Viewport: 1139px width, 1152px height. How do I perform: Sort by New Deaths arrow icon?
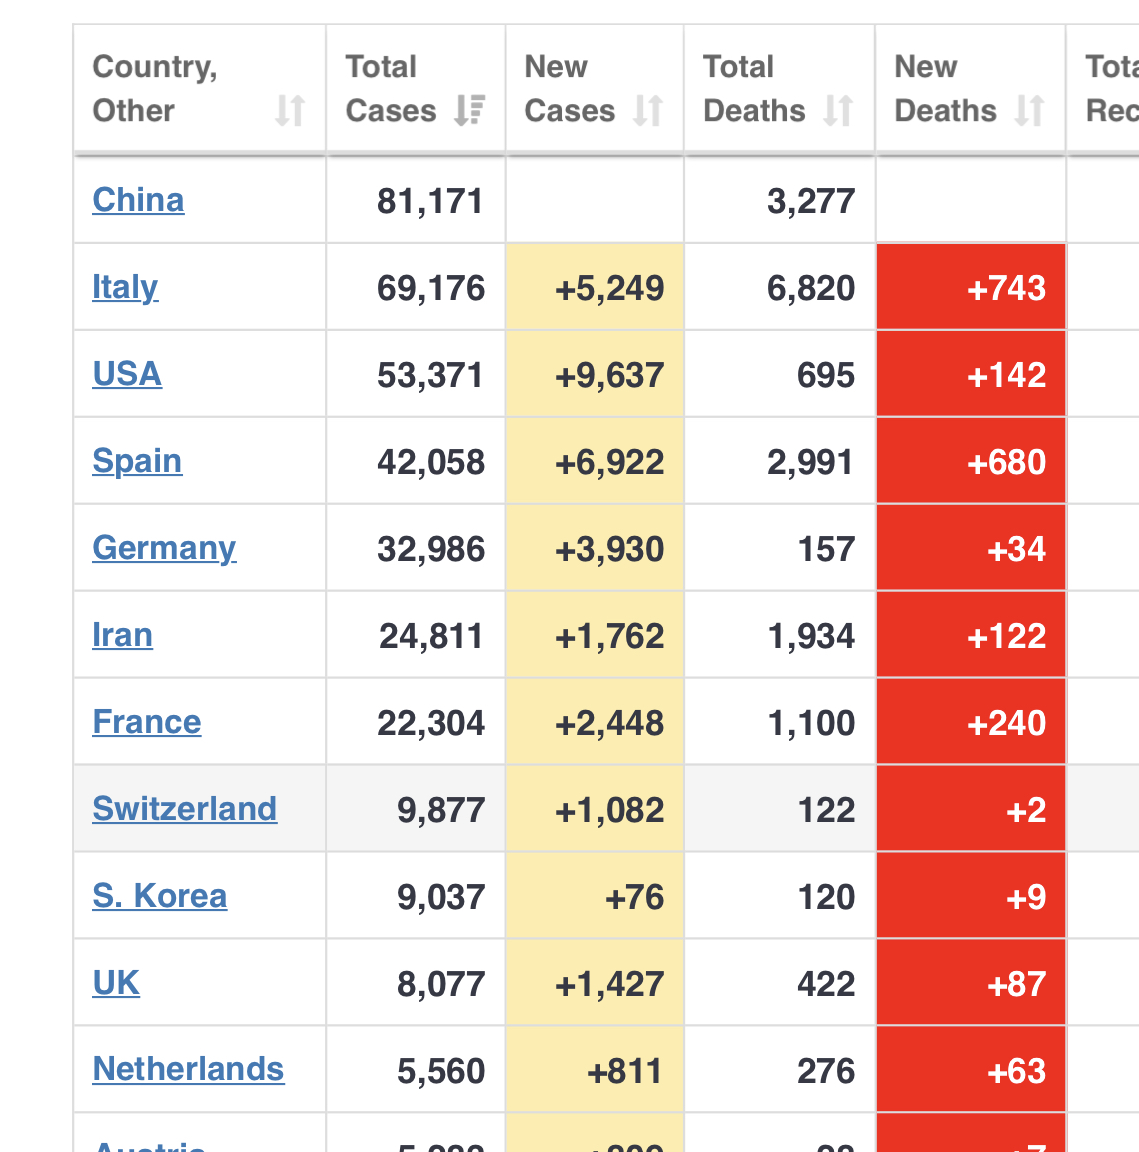[1029, 110]
